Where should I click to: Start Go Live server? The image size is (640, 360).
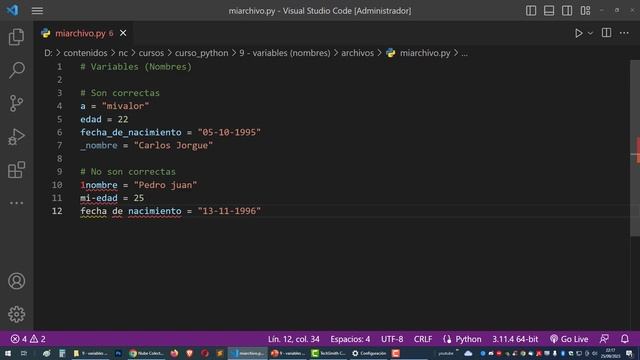pyautogui.click(x=569, y=339)
